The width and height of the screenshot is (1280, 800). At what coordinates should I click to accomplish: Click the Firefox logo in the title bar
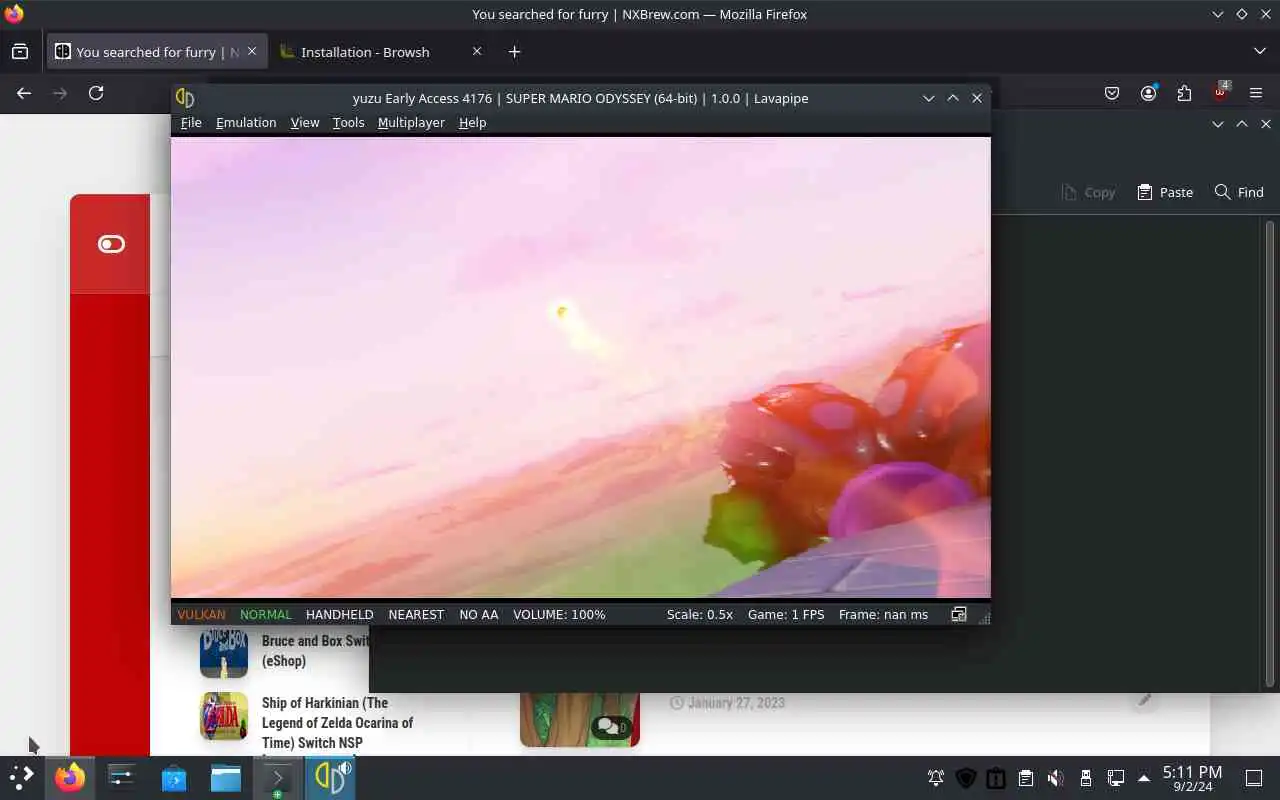(x=14, y=14)
